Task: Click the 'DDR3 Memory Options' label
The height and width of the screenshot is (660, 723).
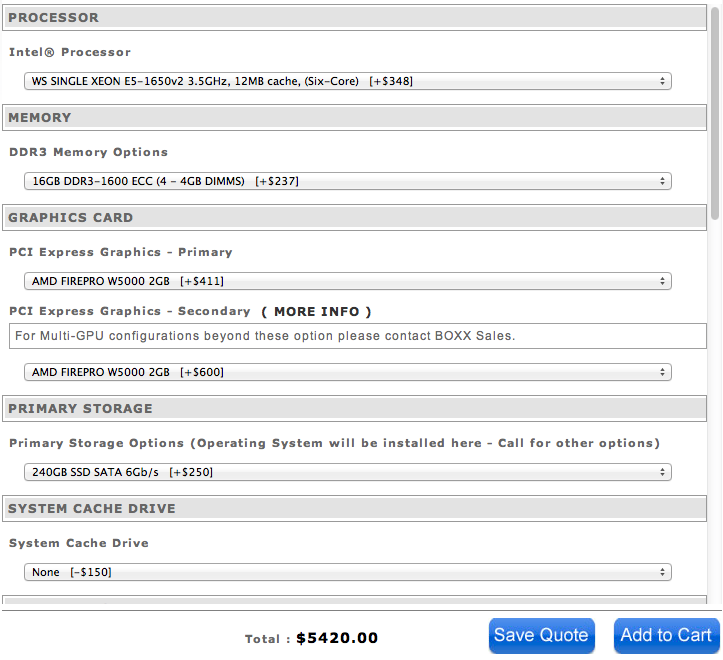Action: 89,152
